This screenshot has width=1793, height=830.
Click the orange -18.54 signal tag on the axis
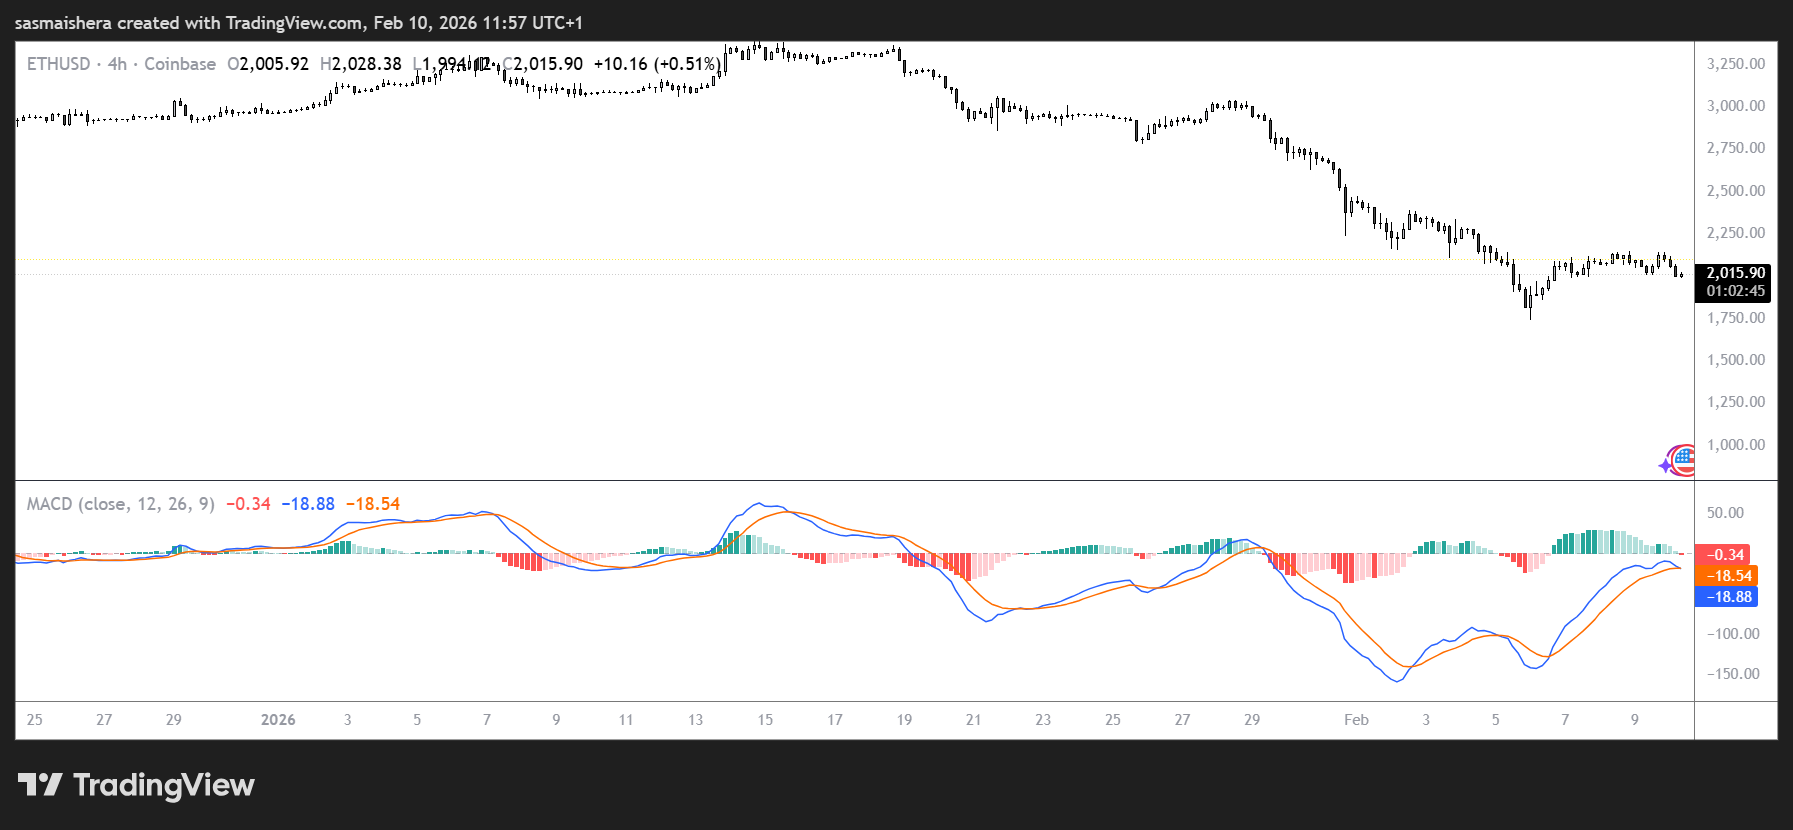(x=1727, y=576)
